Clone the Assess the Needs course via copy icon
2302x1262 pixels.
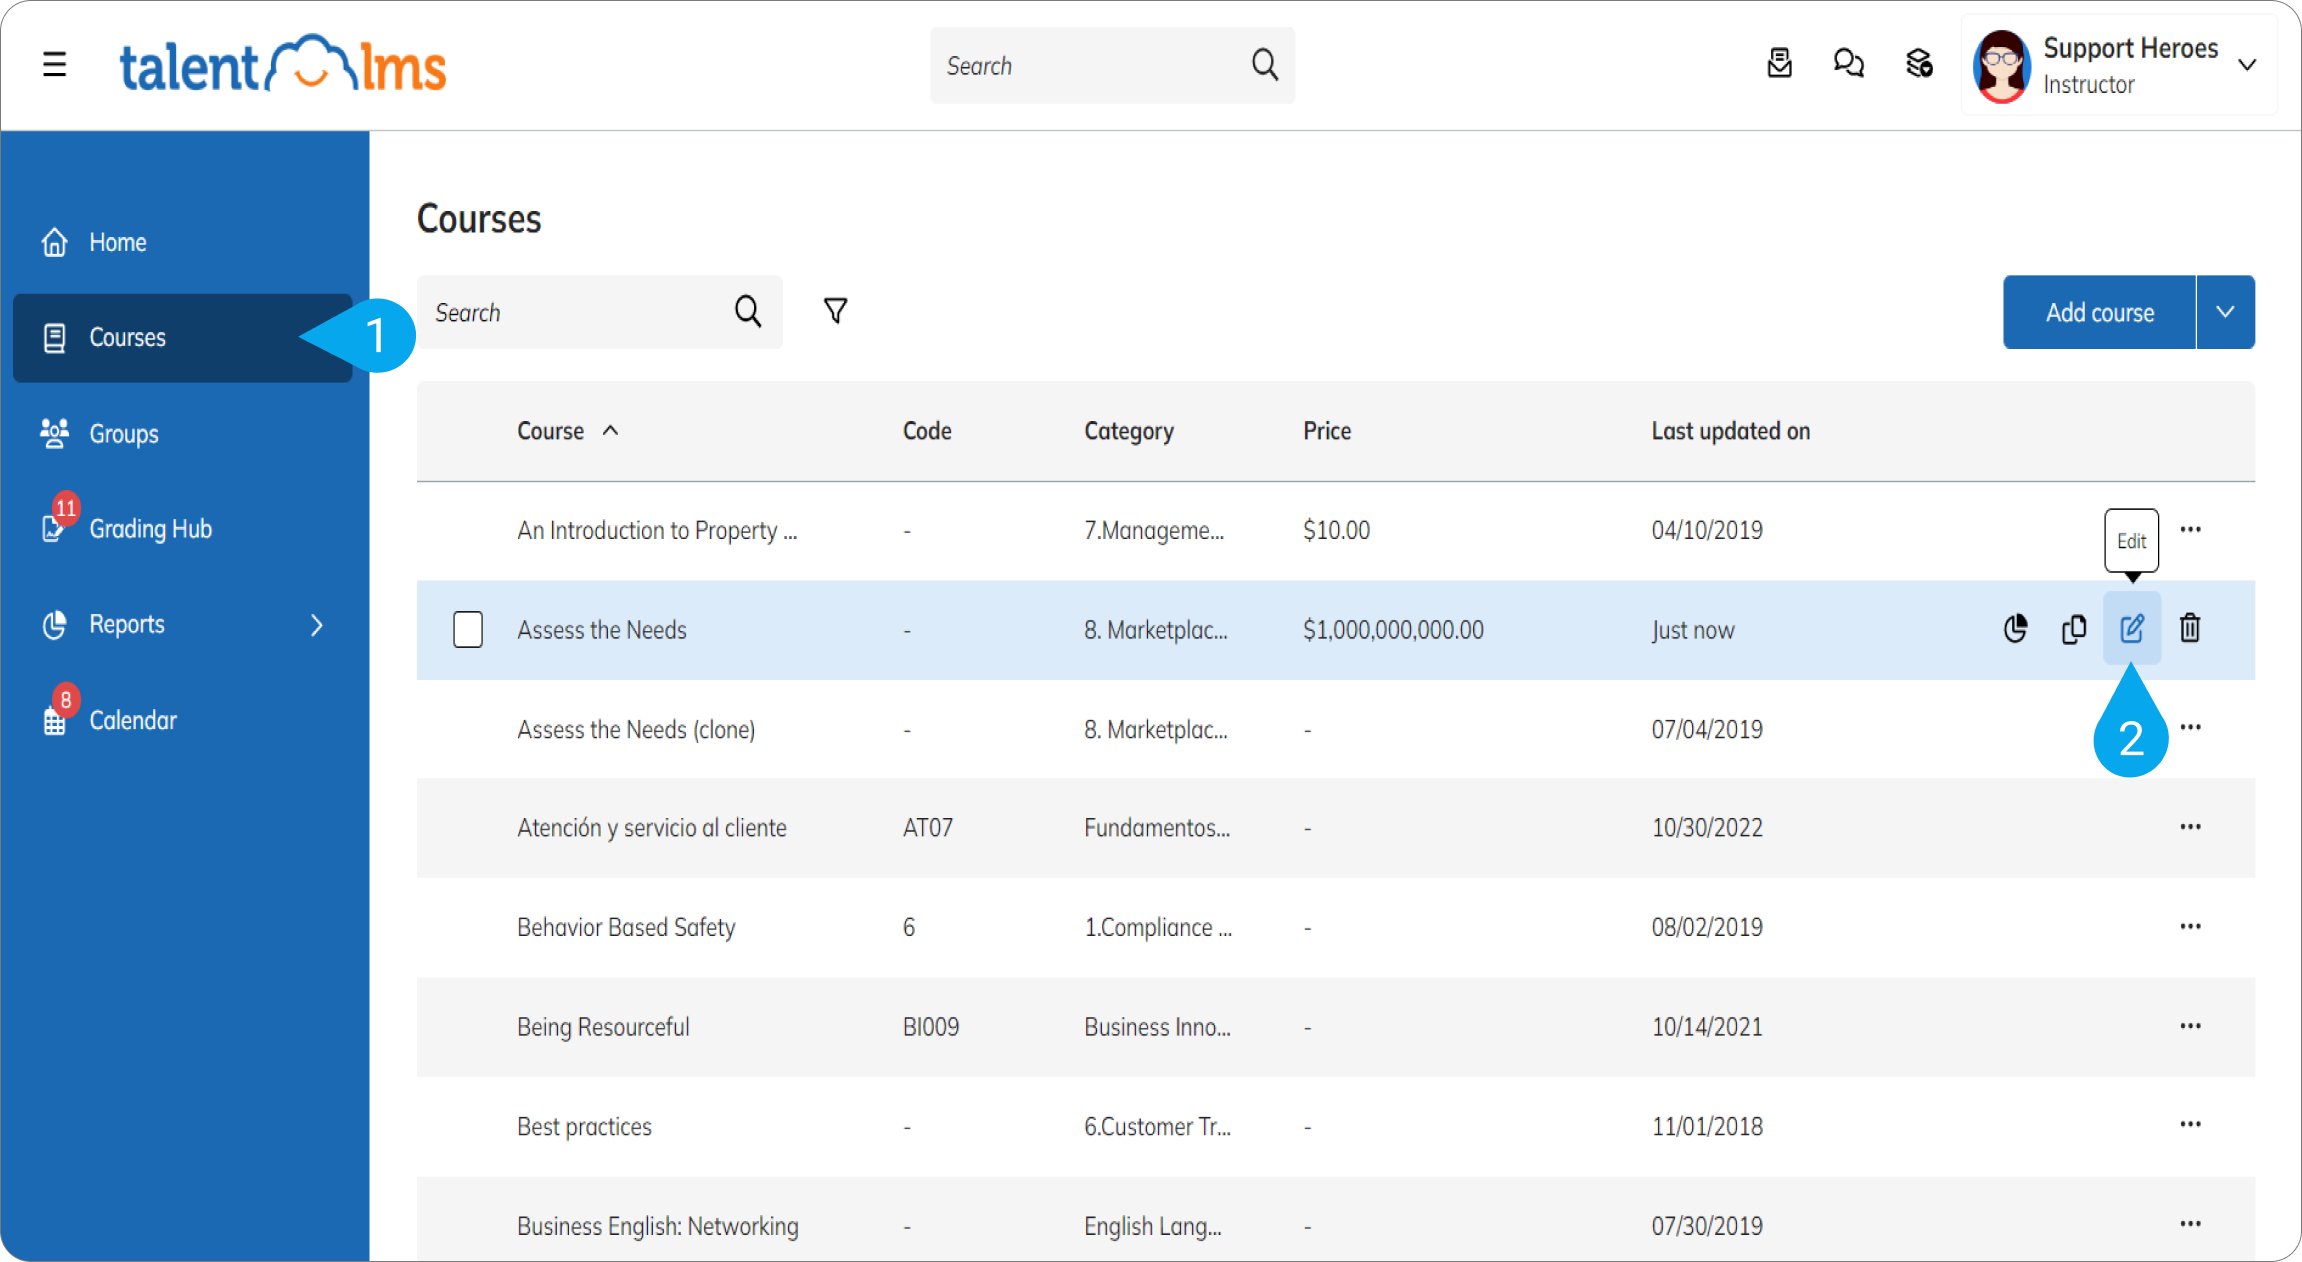pyautogui.click(x=2074, y=629)
